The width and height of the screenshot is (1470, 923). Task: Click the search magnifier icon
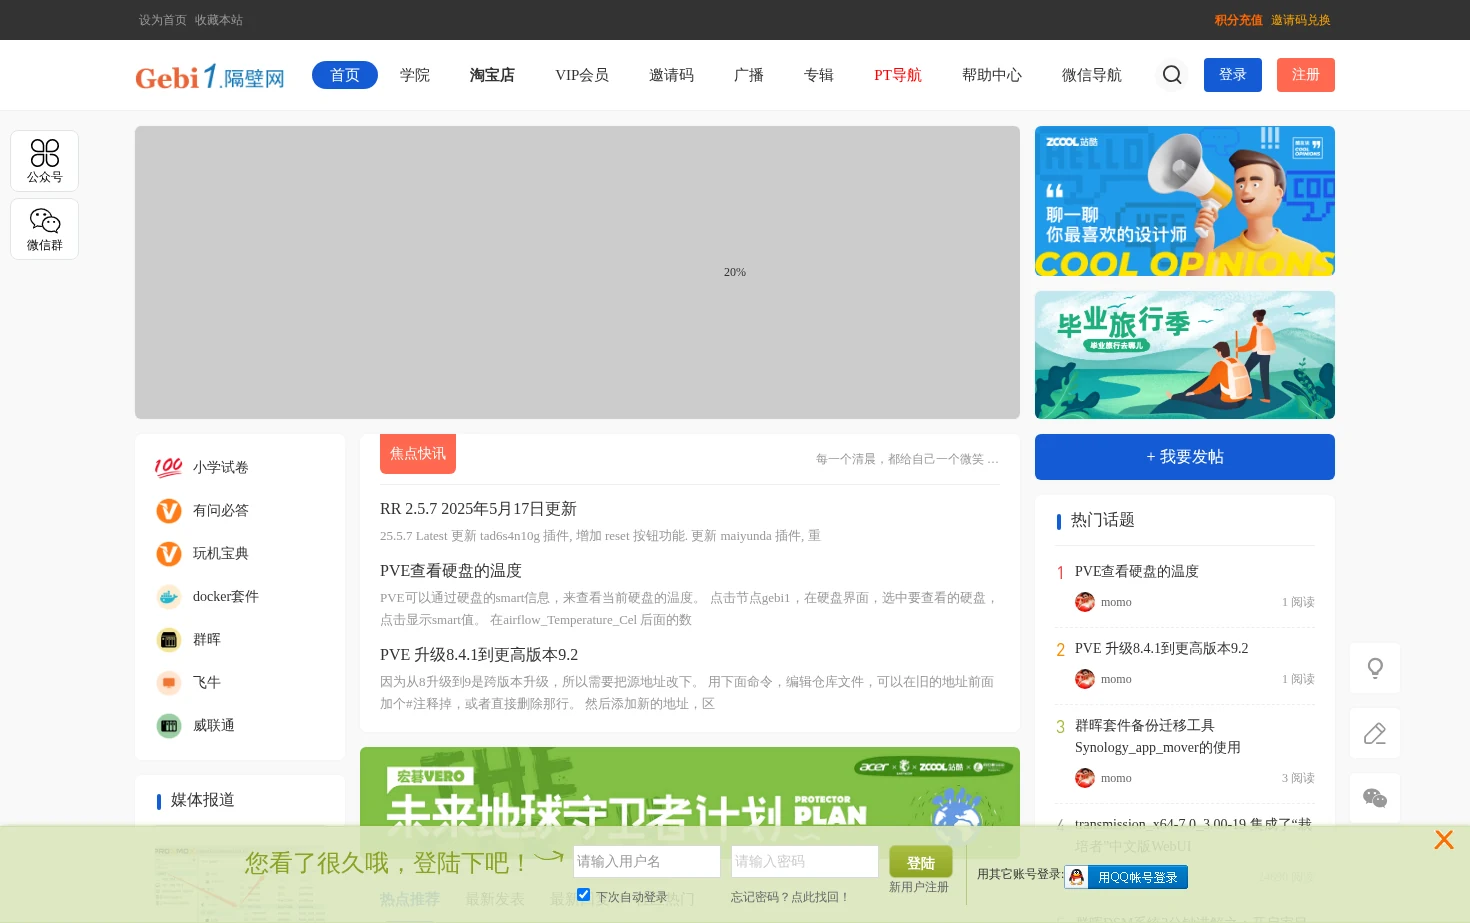coord(1172,75)
